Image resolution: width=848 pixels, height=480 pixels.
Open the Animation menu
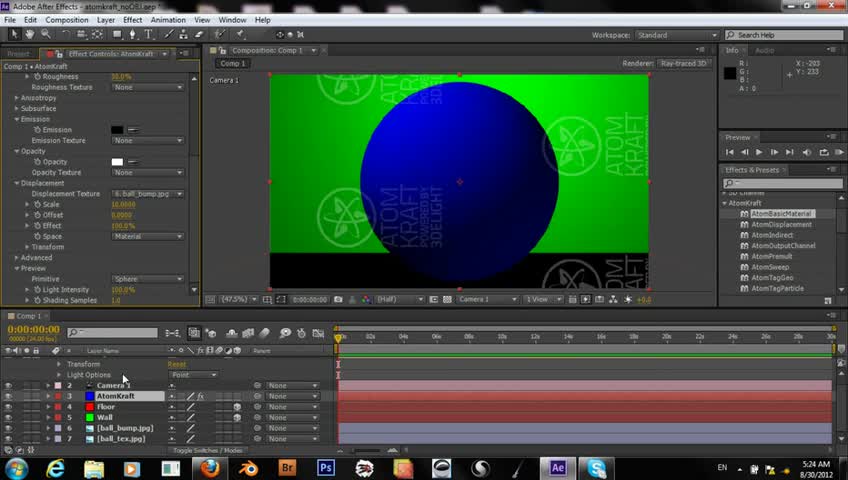(x=168, y=20)
